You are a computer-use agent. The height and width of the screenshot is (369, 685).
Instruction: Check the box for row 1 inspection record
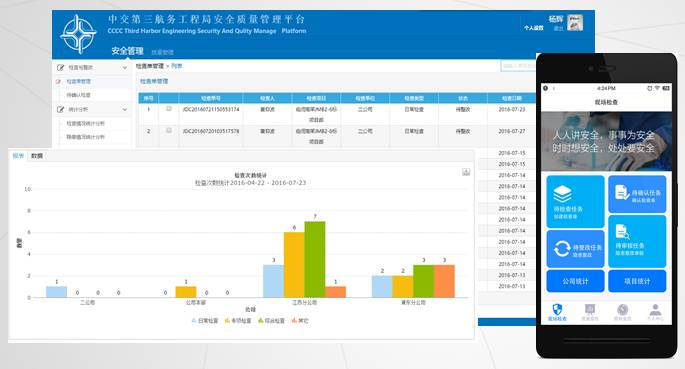169,109
